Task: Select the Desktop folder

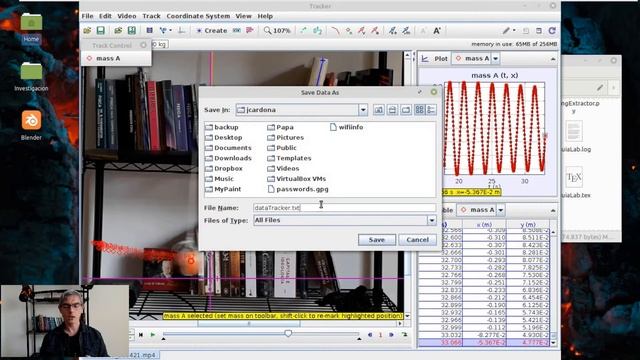Action: point(224,138)
